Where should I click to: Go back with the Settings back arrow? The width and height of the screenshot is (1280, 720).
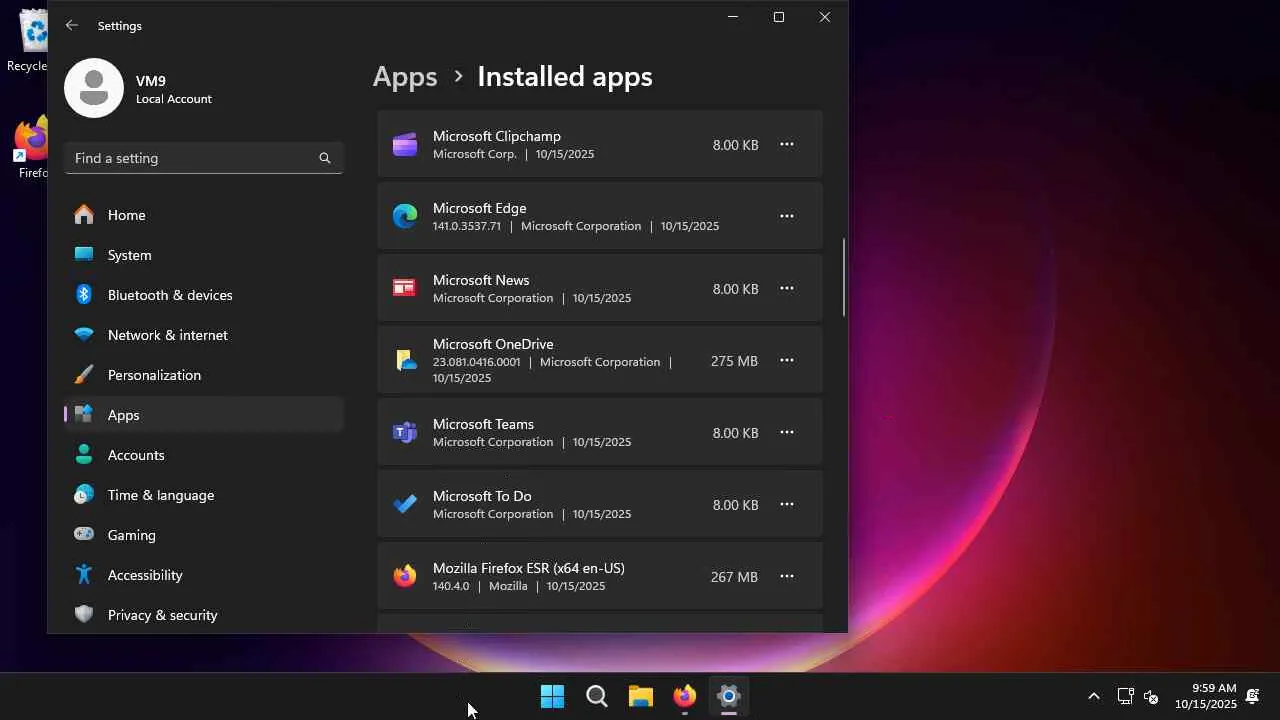click(x=72, y=26)
